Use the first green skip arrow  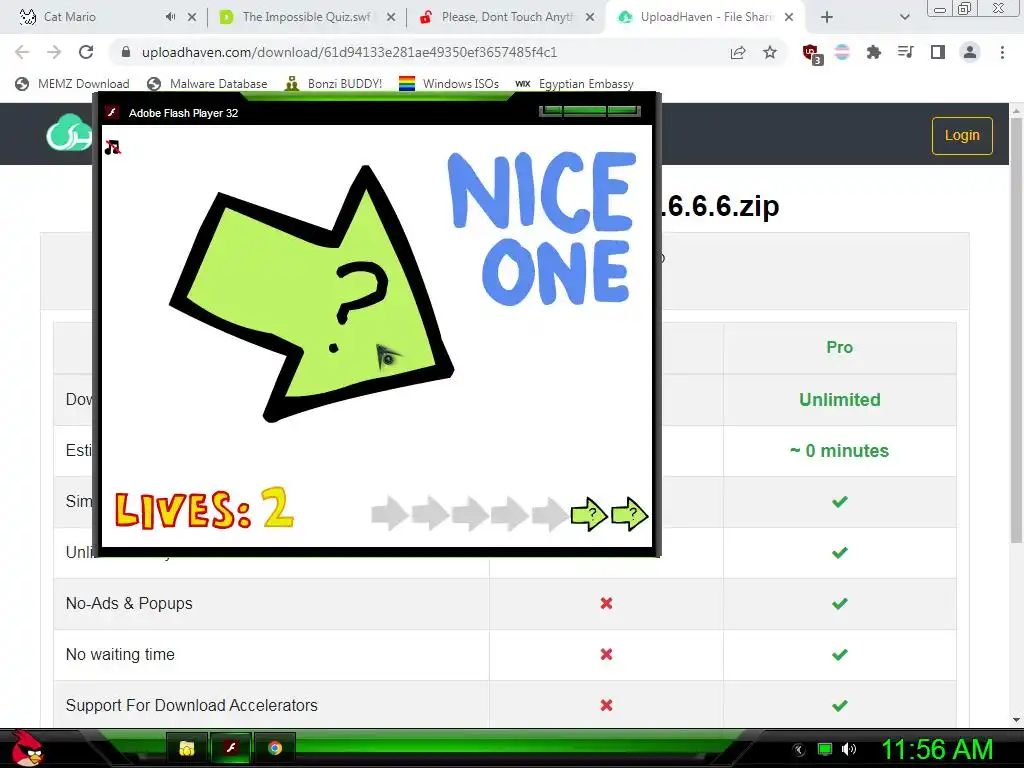pos(589,514)
